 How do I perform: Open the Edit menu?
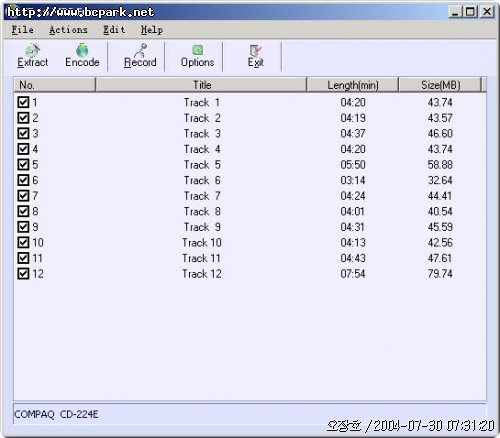click(114, 30)
